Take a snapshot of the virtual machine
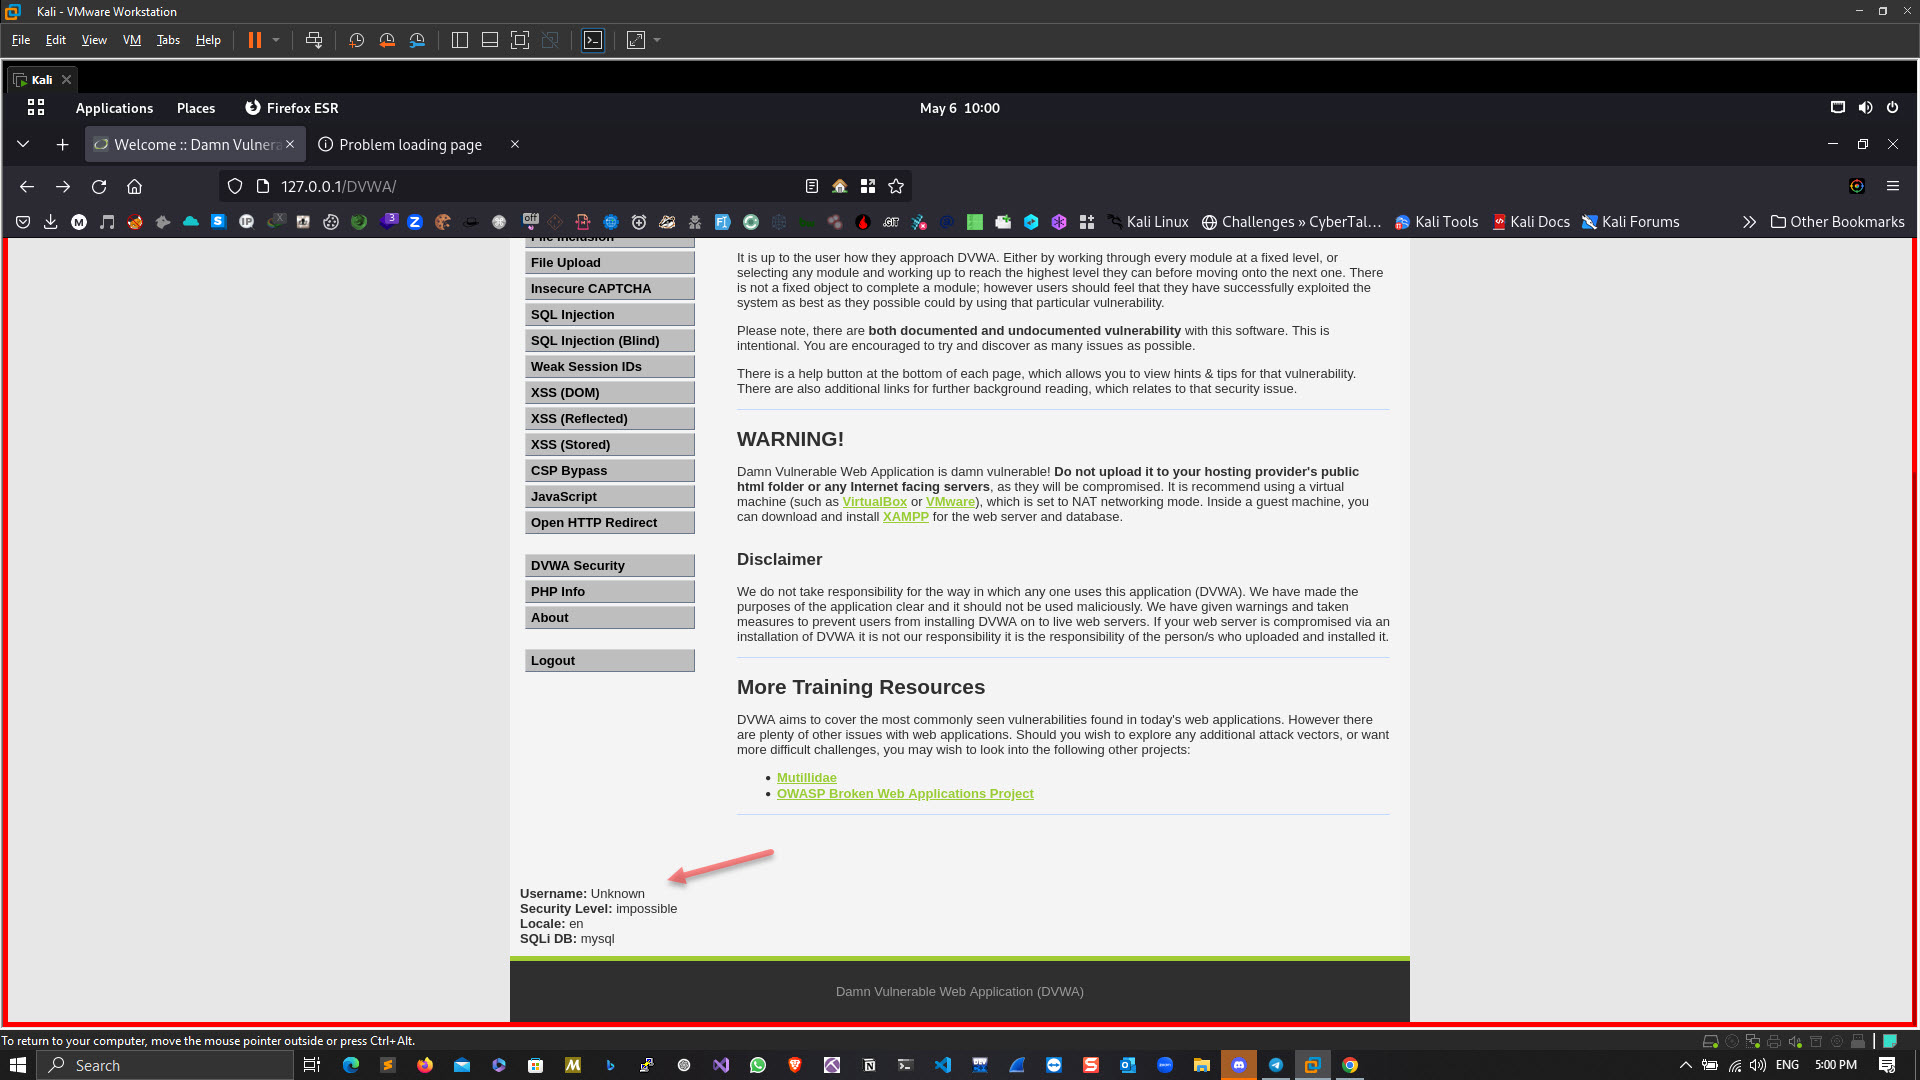The width and height of the screenshot is (1920, 1080). (x=356, y=40)
